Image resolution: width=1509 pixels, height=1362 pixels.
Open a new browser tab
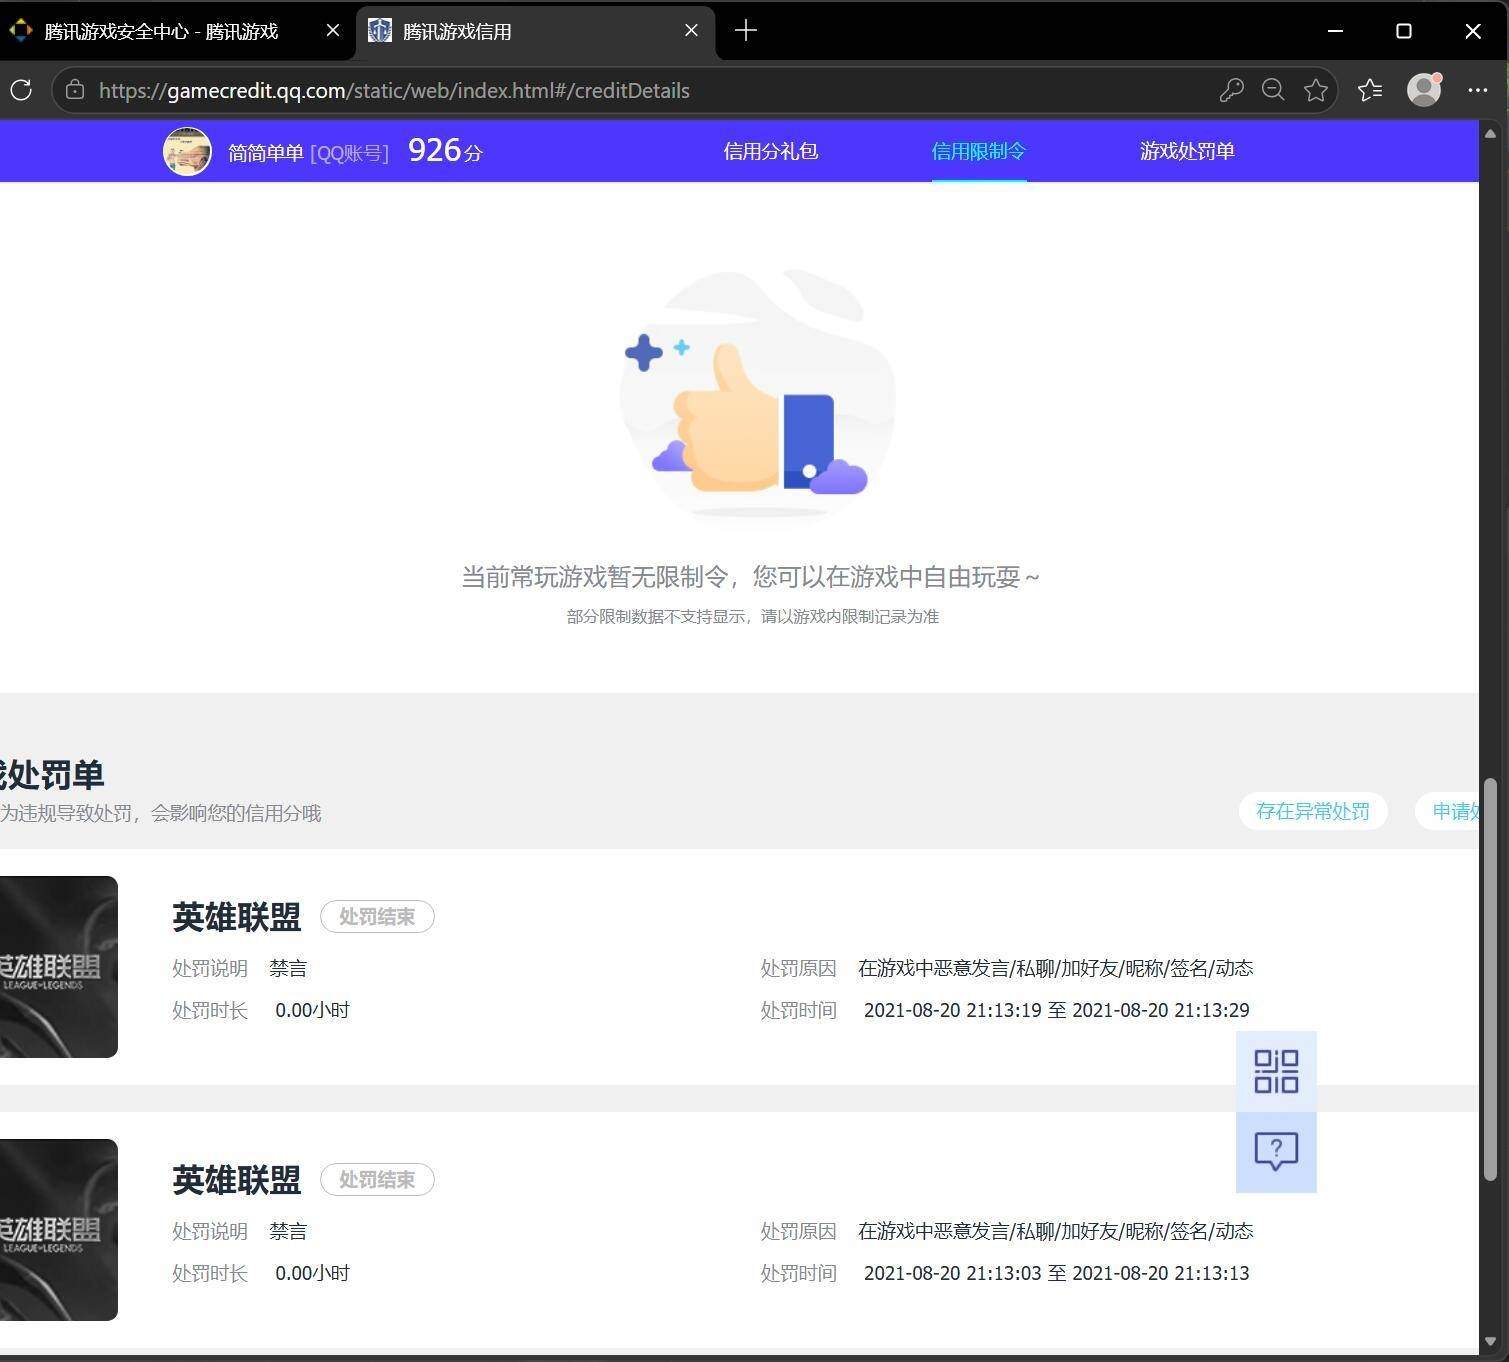pos(746,31)
